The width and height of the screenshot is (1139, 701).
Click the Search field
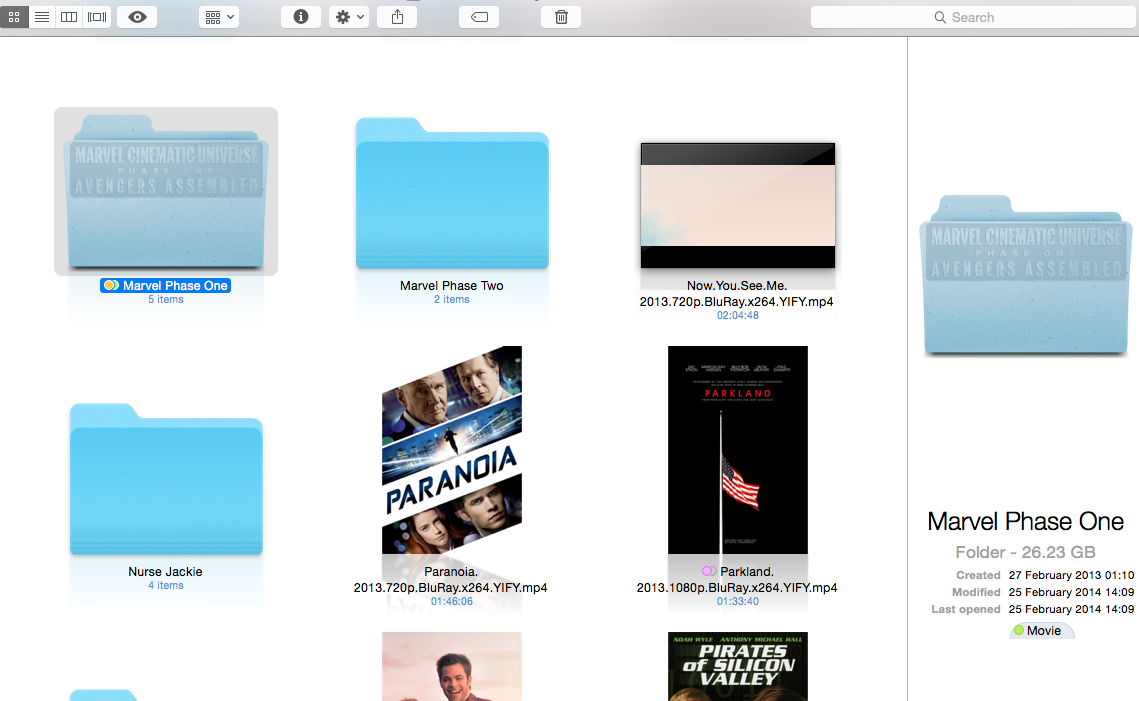point(973,17)
